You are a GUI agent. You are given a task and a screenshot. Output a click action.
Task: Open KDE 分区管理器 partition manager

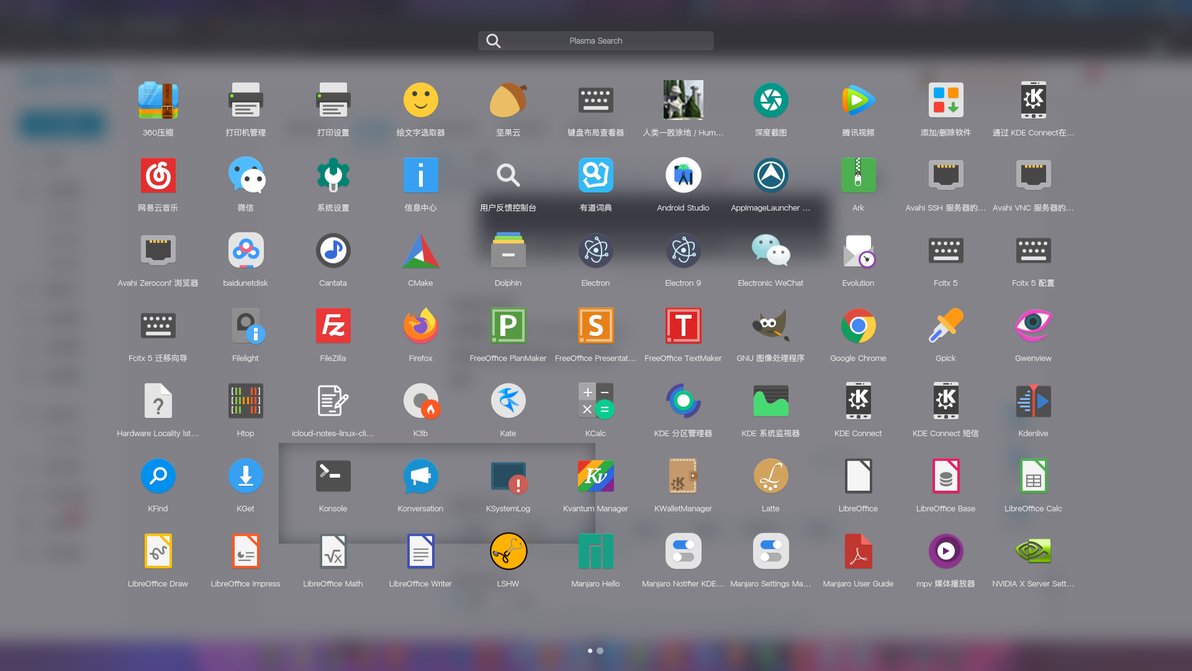point(683,401)
